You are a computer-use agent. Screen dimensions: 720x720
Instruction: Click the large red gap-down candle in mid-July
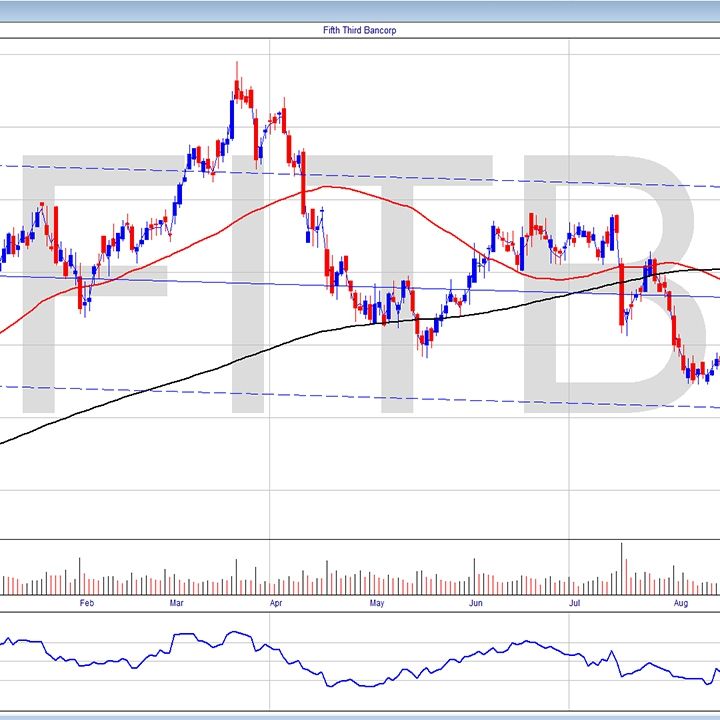[x=622, y=290]
